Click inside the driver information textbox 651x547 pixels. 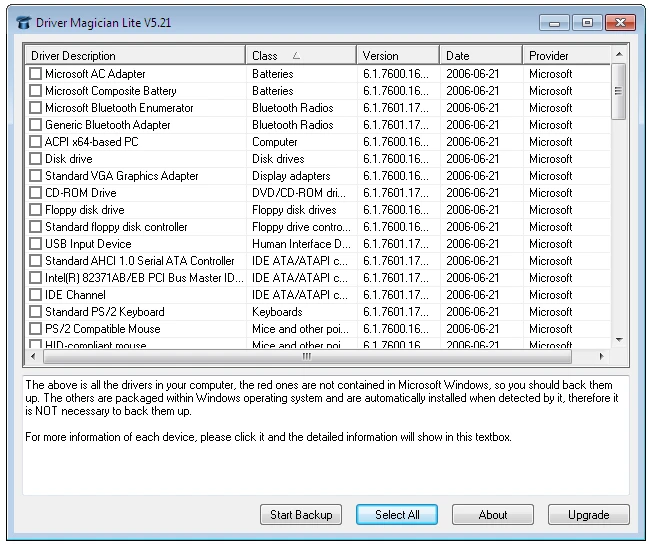326,435
